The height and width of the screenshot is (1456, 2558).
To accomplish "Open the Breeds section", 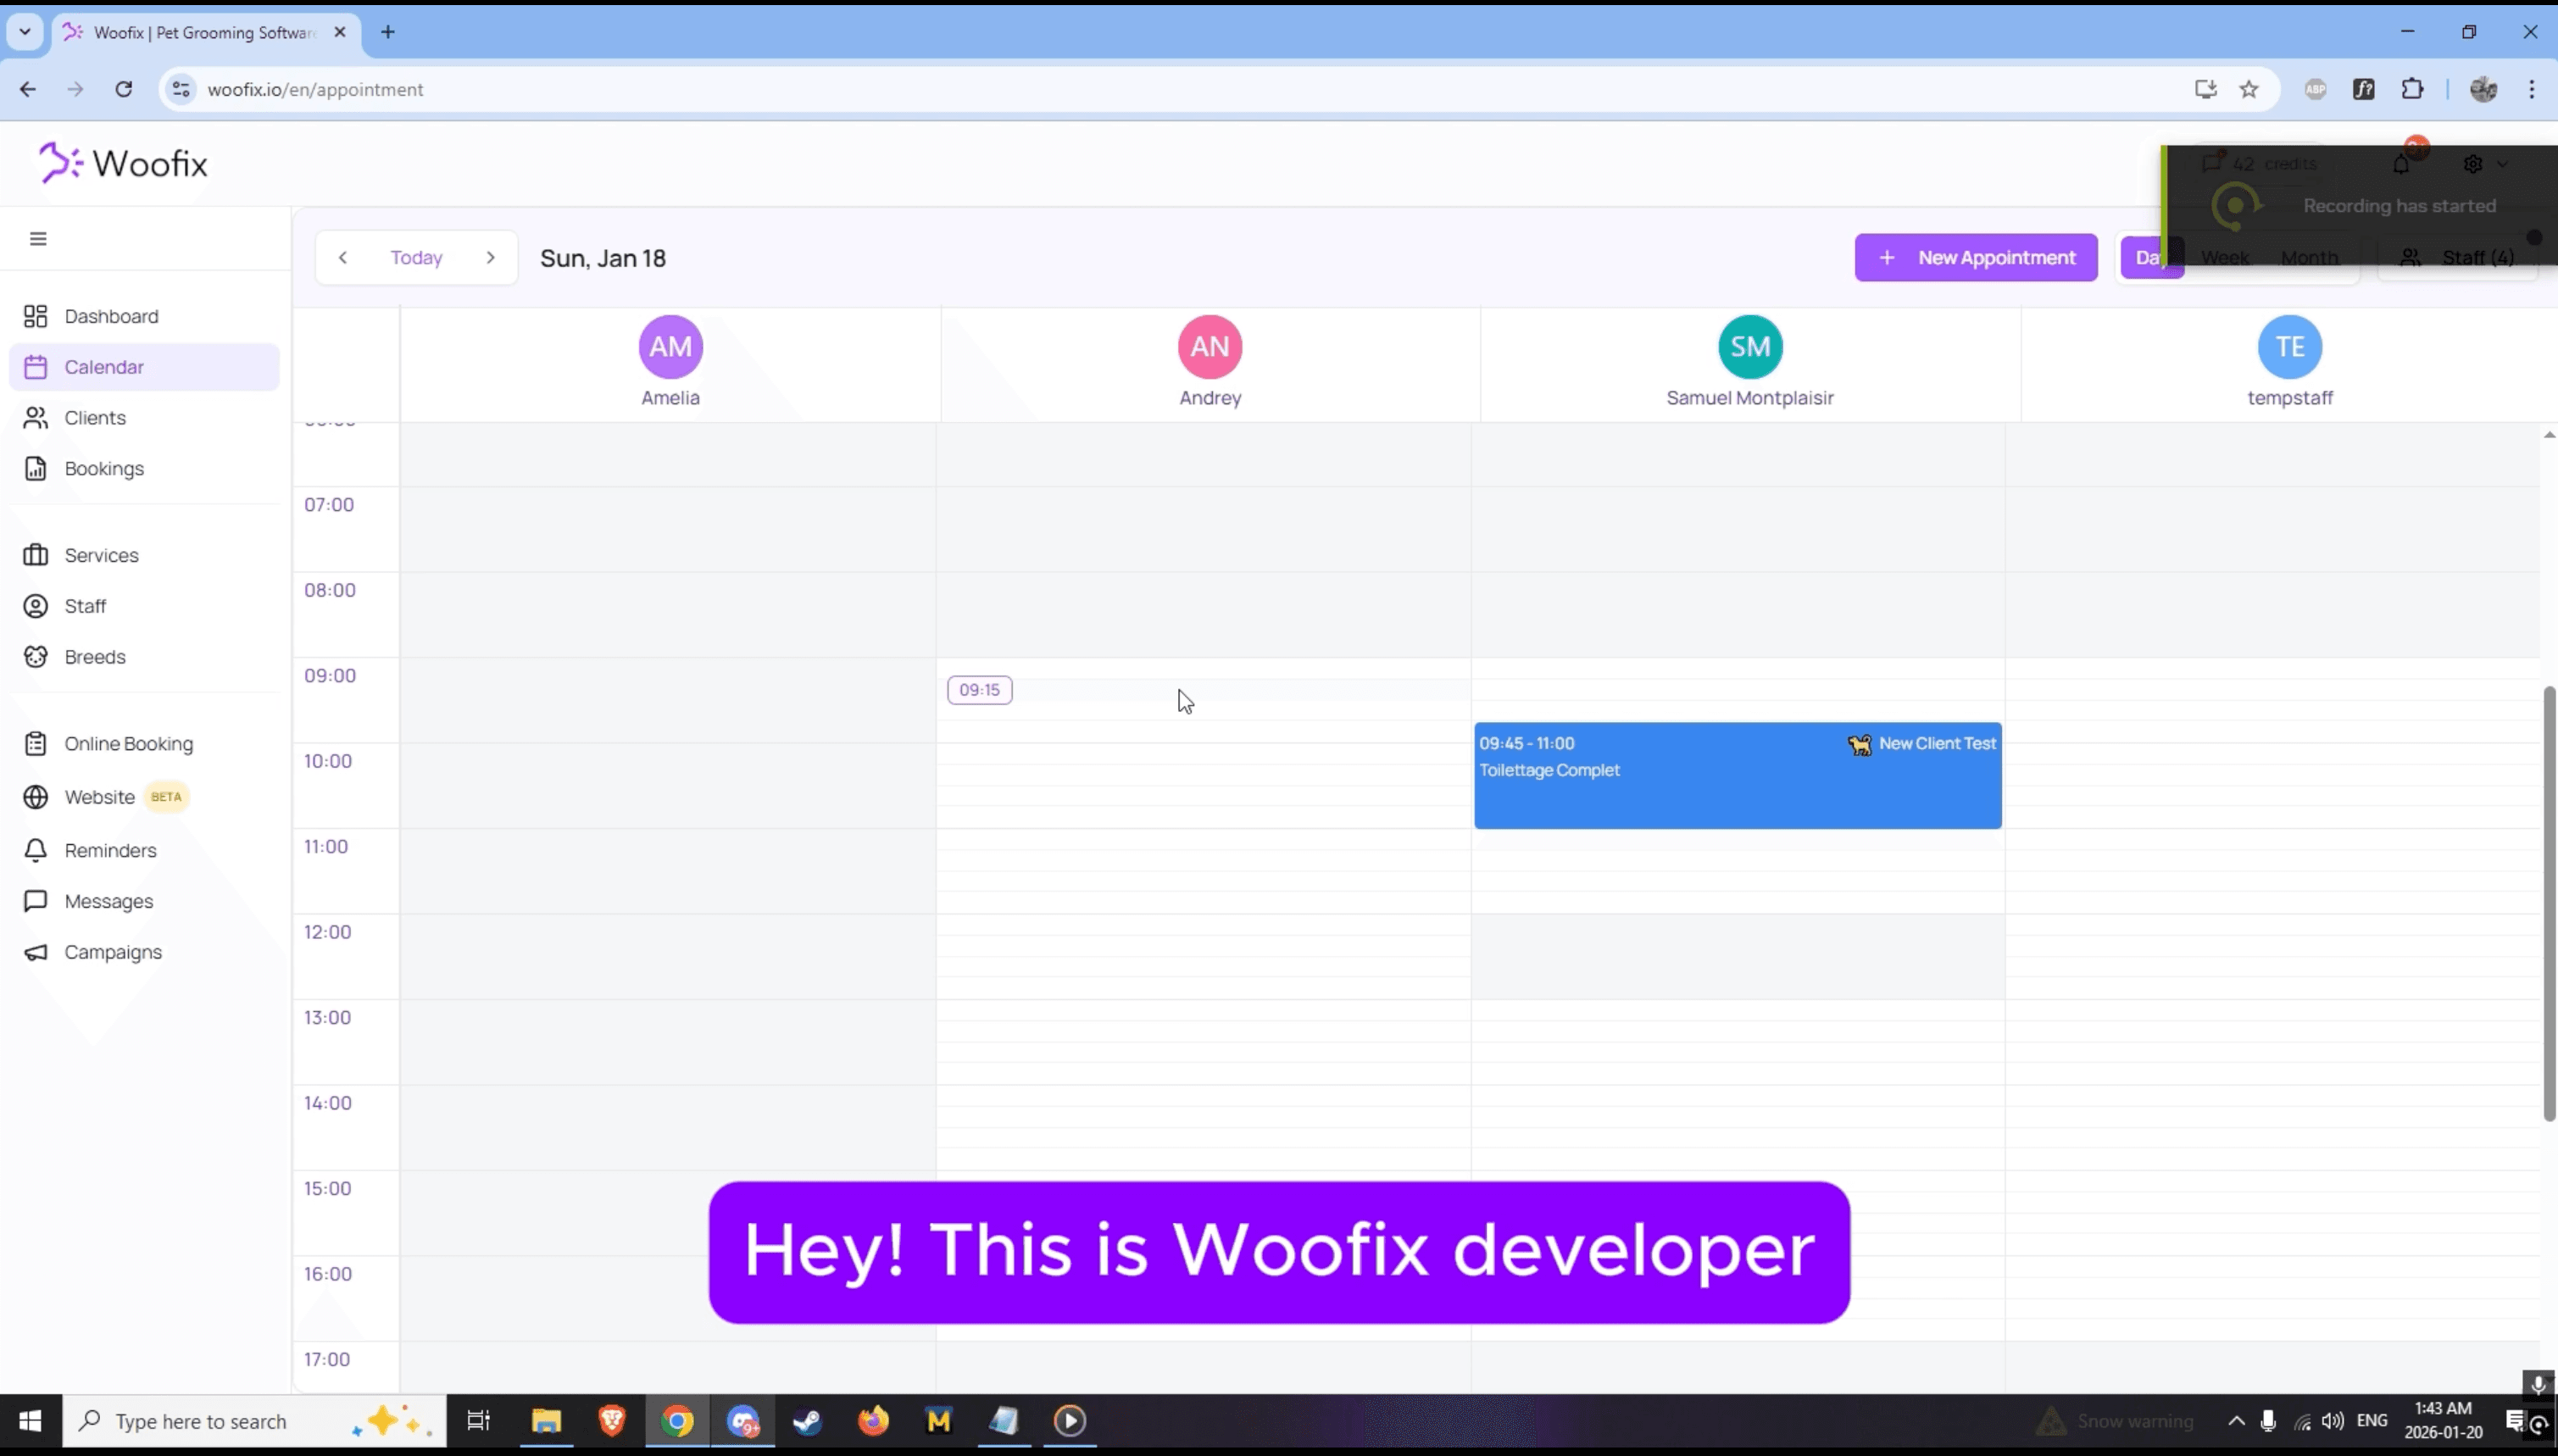I will [95, 657].
